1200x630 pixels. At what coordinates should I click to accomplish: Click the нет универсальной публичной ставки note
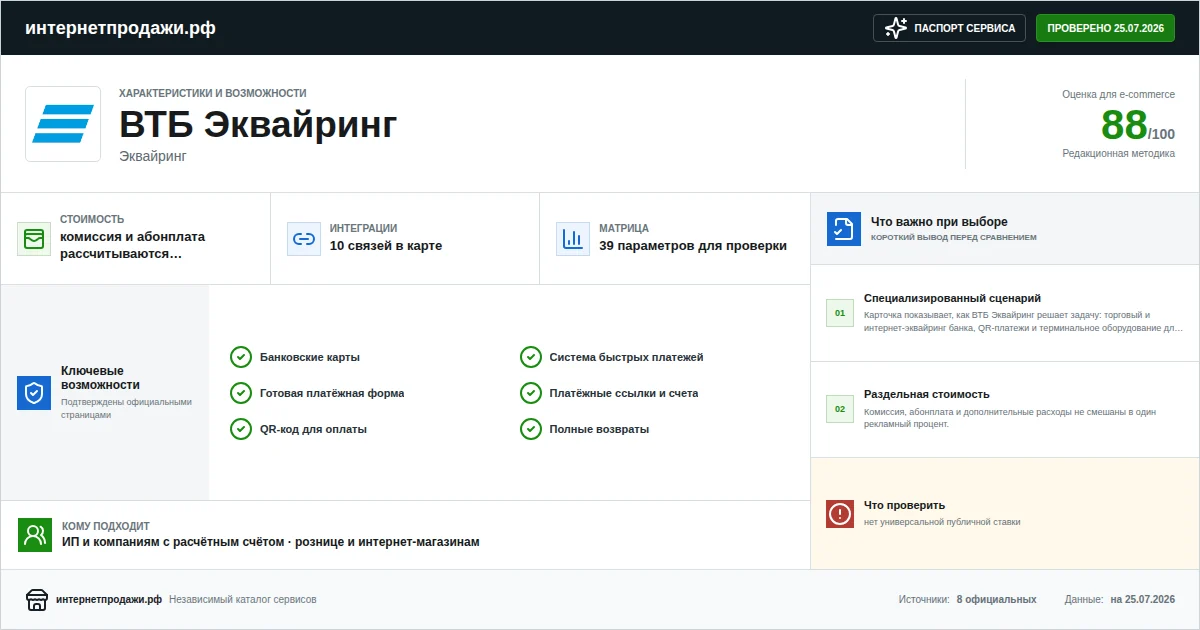tap(942, 522)
